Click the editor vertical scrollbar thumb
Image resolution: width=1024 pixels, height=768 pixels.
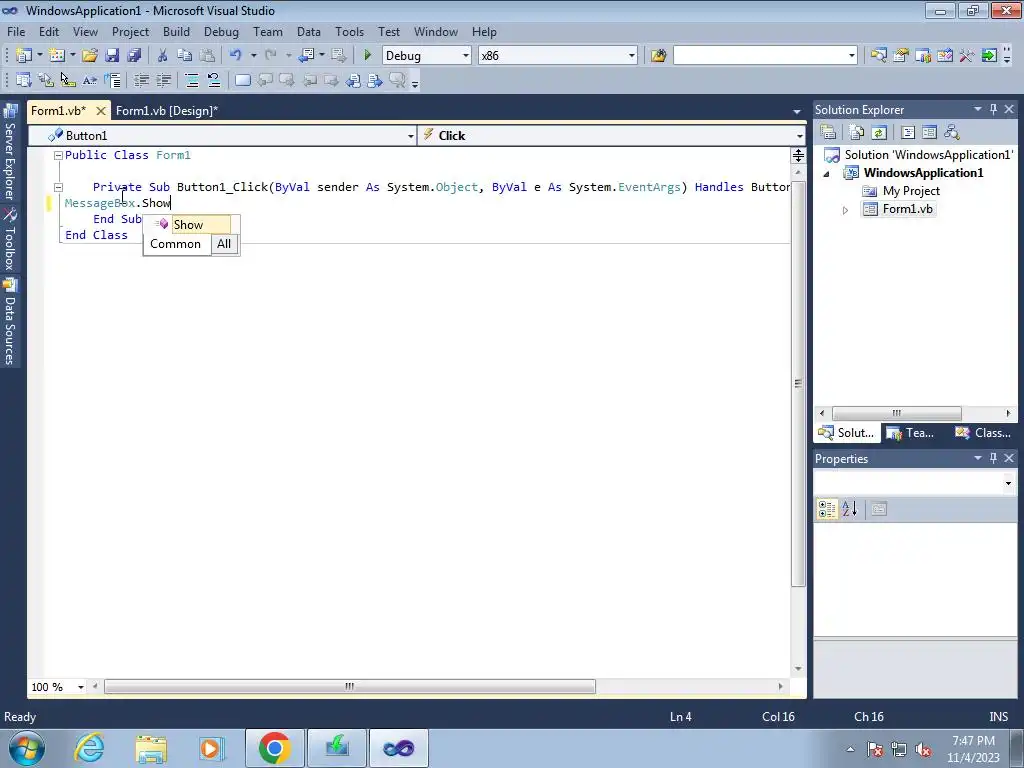pyautogui.click(x=798, y=383)
